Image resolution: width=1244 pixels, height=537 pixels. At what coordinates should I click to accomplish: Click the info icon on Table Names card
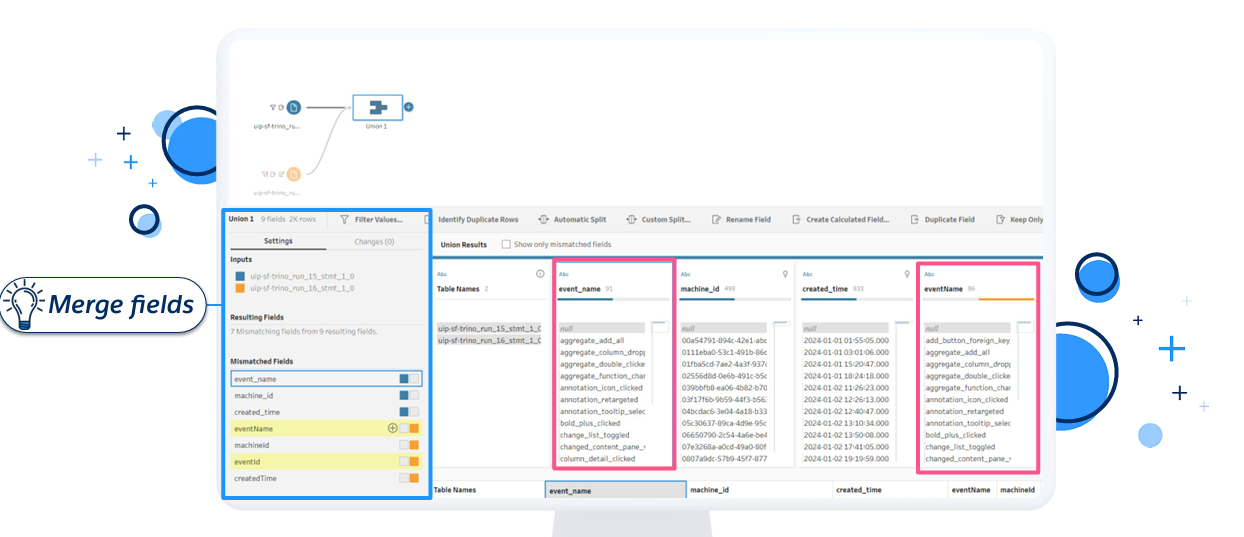pyautogui.click(x=540, y=273)
